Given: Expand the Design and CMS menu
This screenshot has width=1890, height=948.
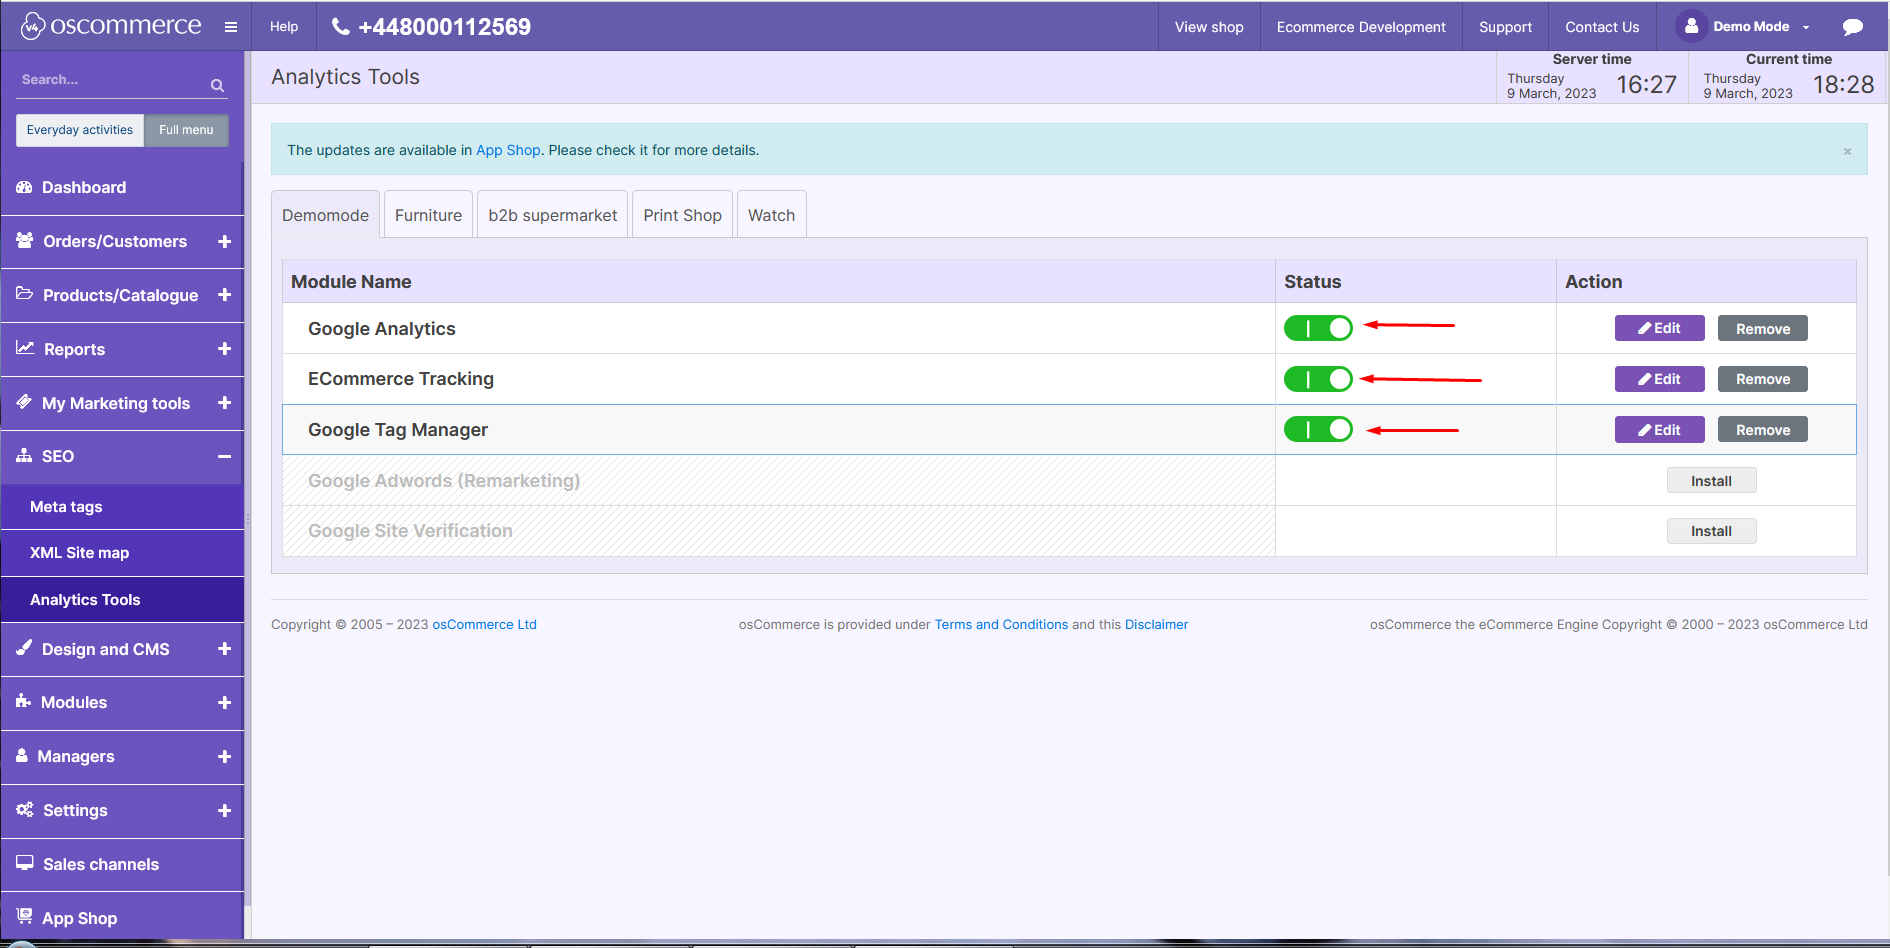Looking at the screenshot, I should tap(224, 649).
